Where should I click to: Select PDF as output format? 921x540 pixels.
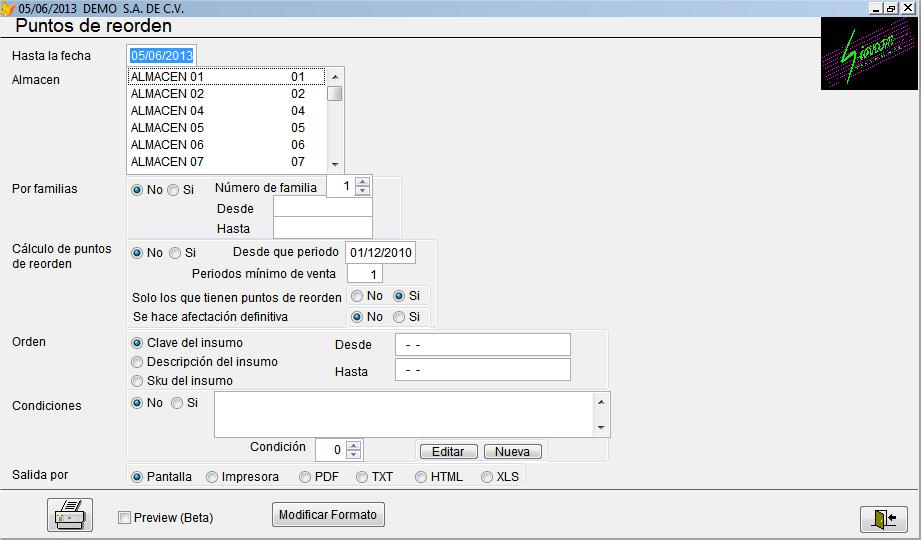coord(305,477)
